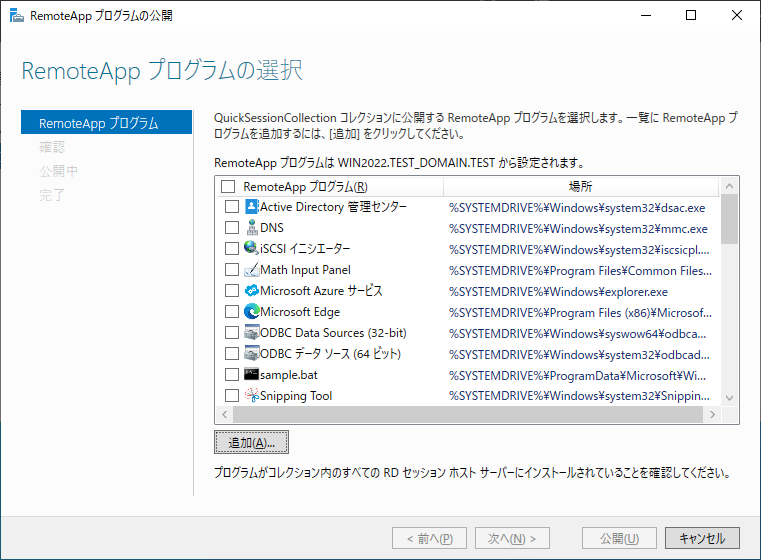The image size is (761, 560).
Task: Click the vertical scrollbar up arrow
Action: tap(729, 186)
